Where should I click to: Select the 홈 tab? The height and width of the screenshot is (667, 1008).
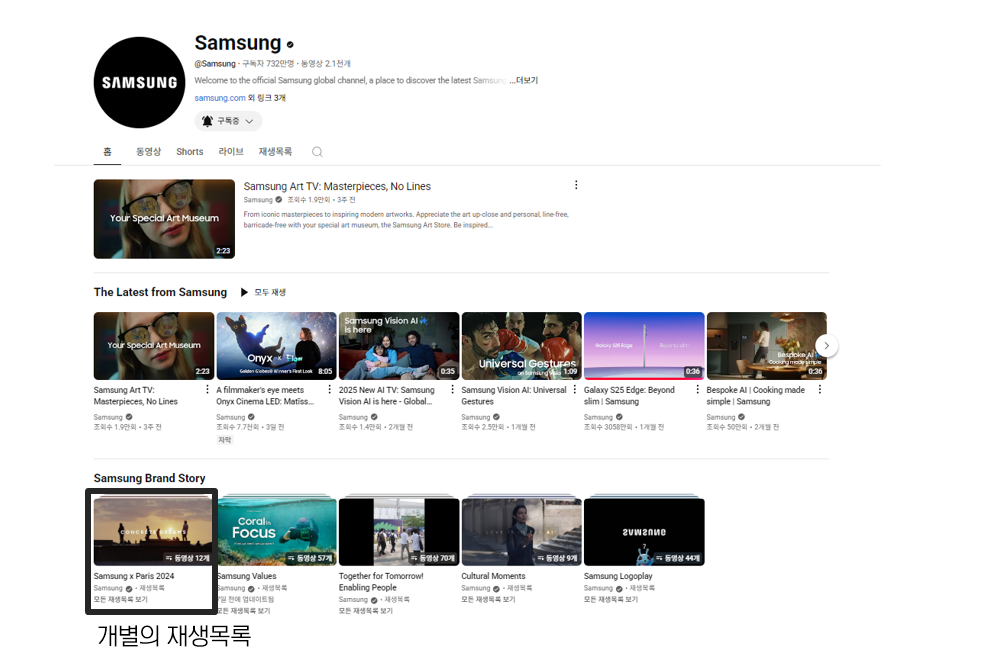(107, 152)
